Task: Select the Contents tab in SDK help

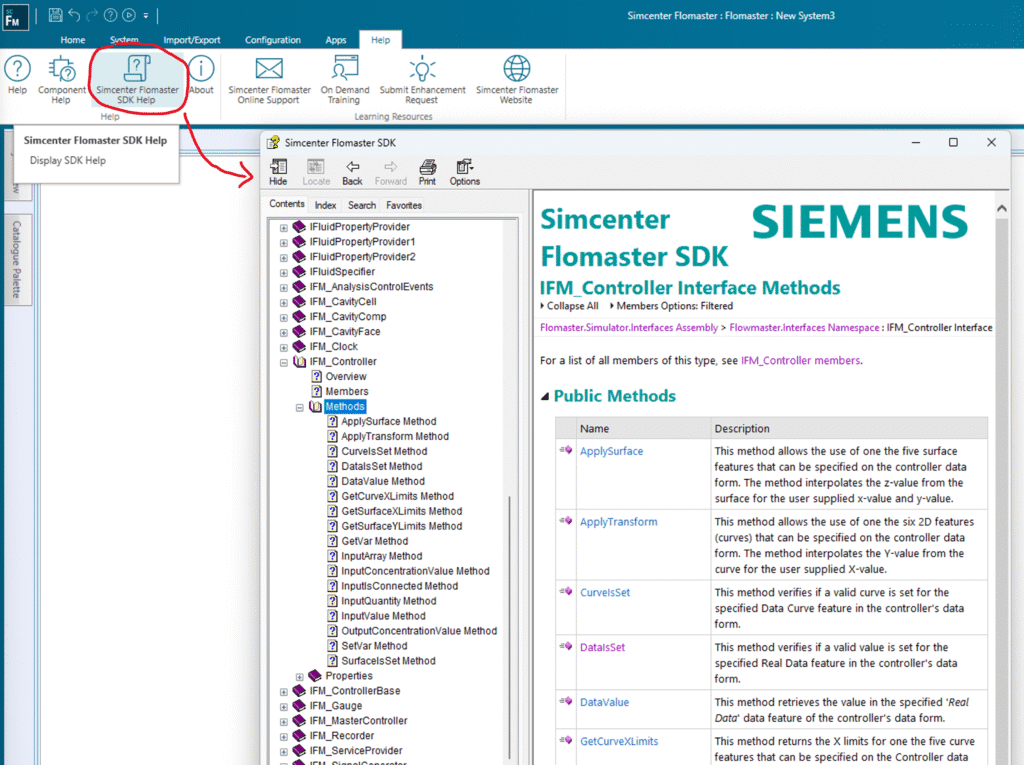Action: pyautogui.click(x=287, y=204)
